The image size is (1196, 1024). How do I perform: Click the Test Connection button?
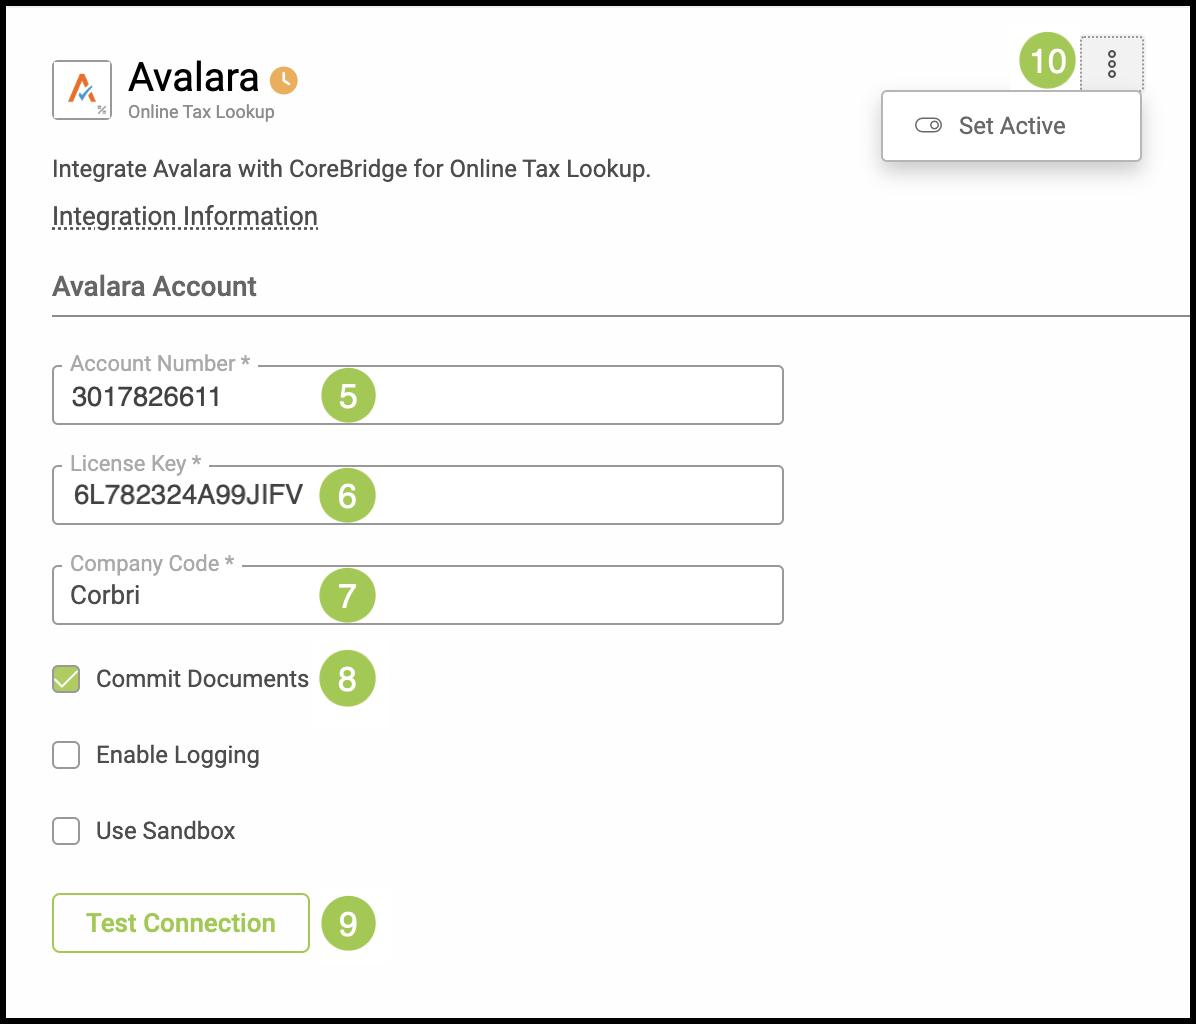pos(181,923)
